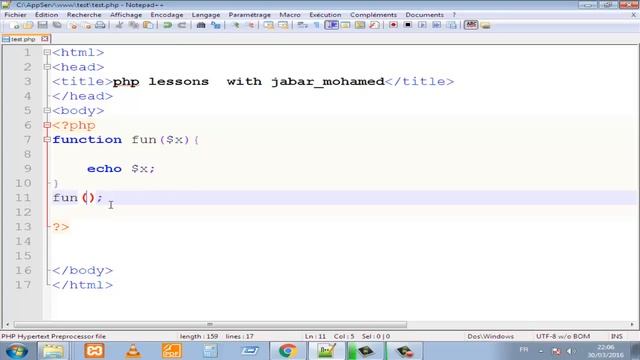
Task: Collapse the <head> fold on line 2
Action: (47, 67)
